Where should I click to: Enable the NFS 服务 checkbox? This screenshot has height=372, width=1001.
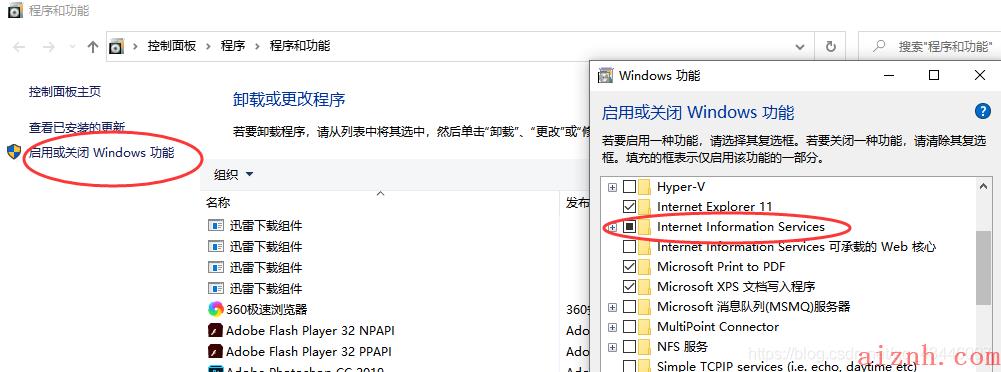[x=629, y=347]
